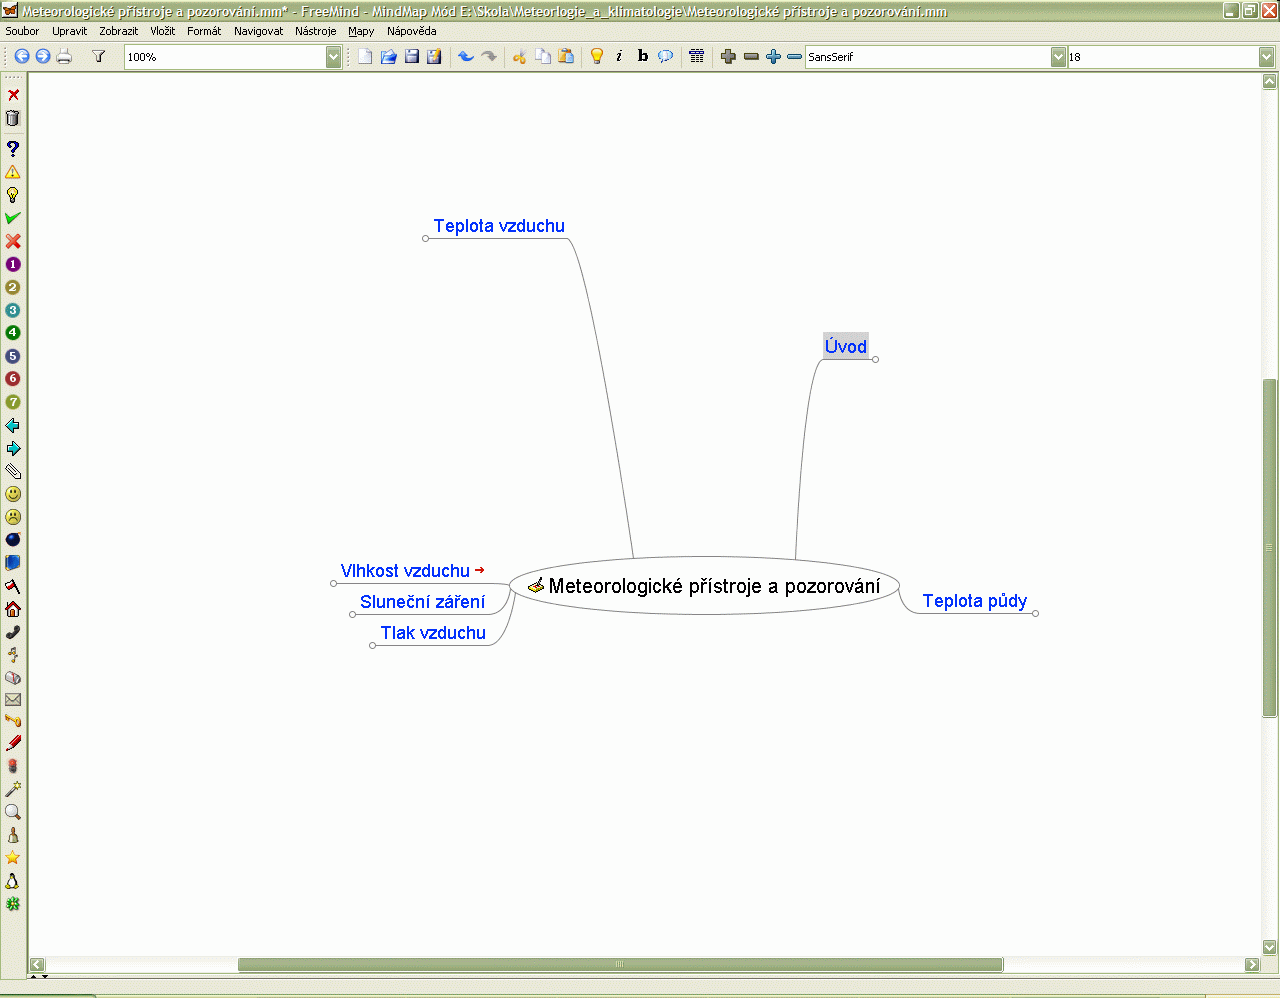Select the Úvod node

pos(846,347)
